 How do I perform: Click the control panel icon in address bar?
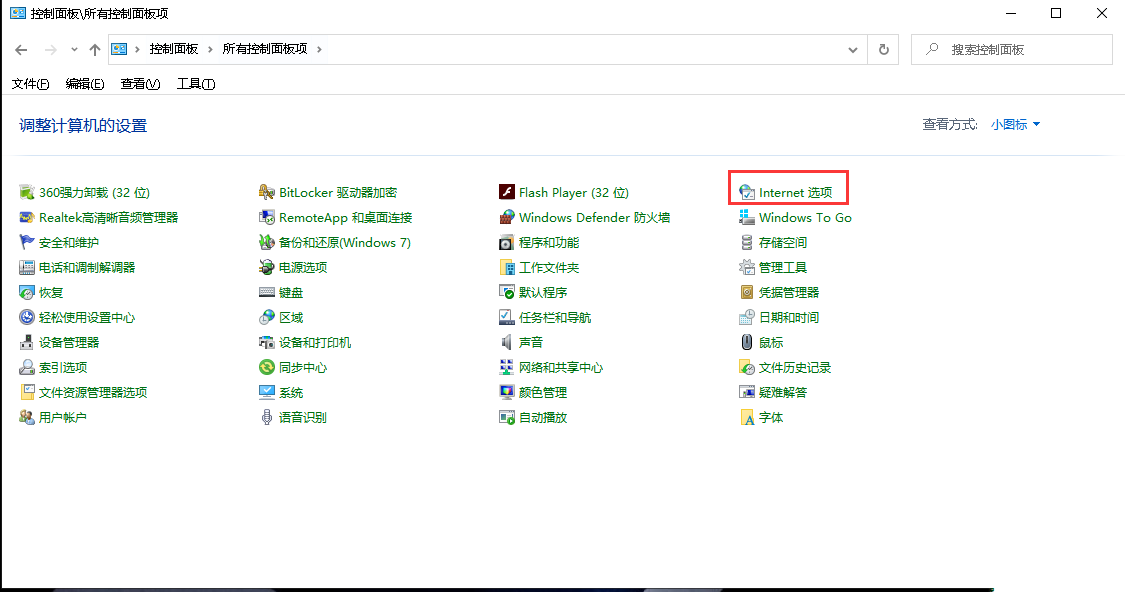click(x=119, y=49)
